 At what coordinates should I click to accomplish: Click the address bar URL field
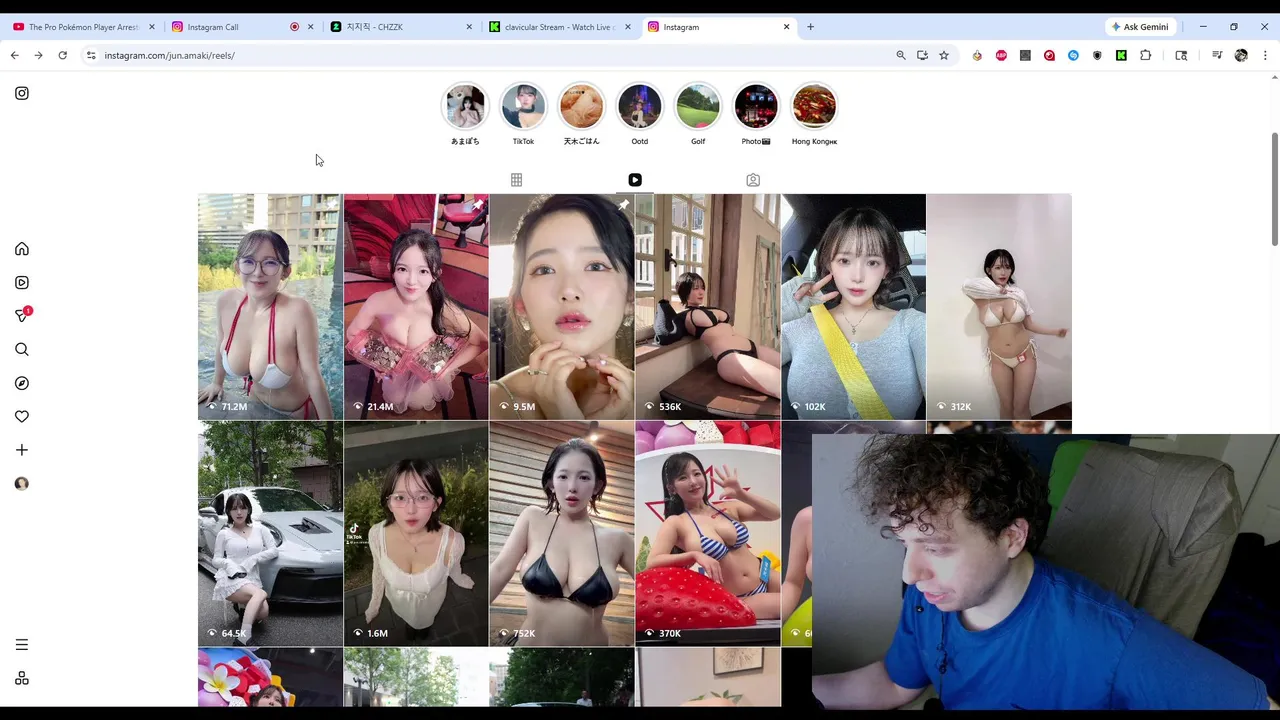[x=490, y=55]
